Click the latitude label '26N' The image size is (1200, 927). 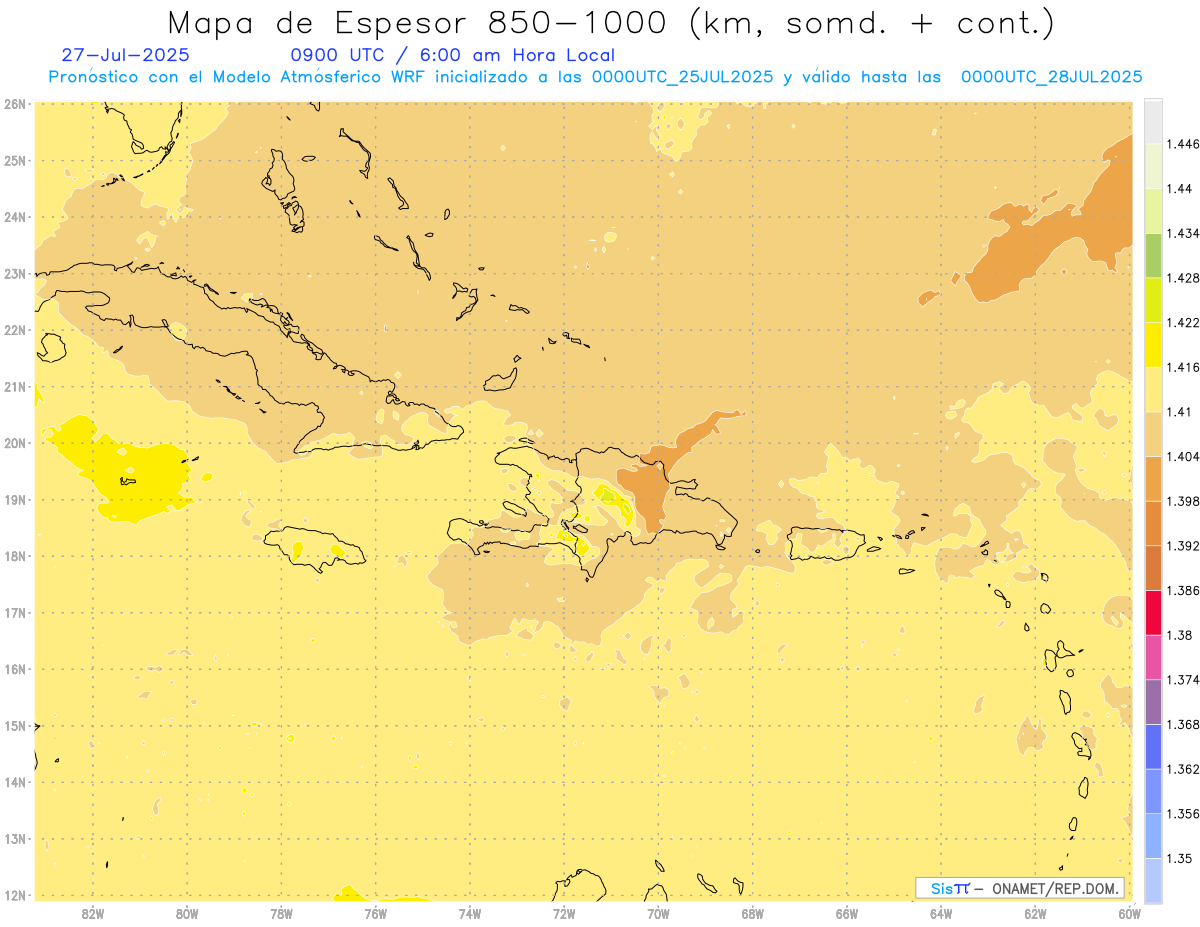(x=15, y=104)
